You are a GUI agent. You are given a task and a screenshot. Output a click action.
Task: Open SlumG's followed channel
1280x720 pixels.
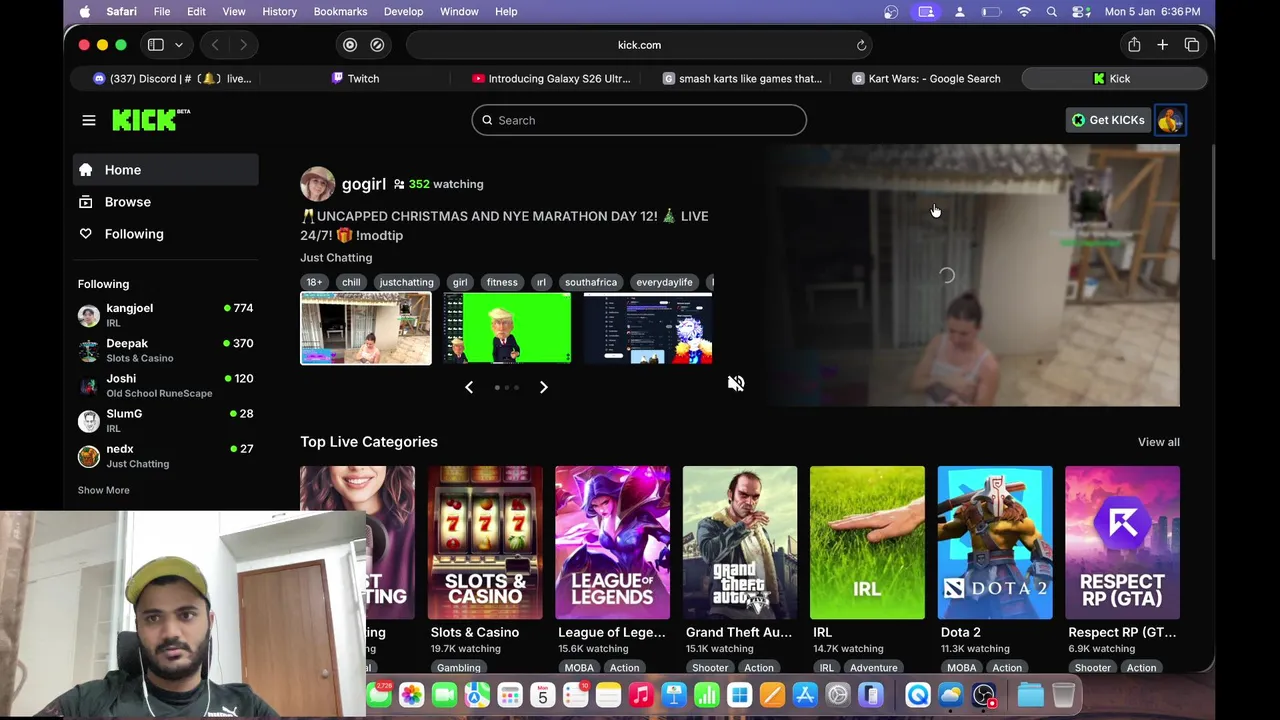(166, 420)
